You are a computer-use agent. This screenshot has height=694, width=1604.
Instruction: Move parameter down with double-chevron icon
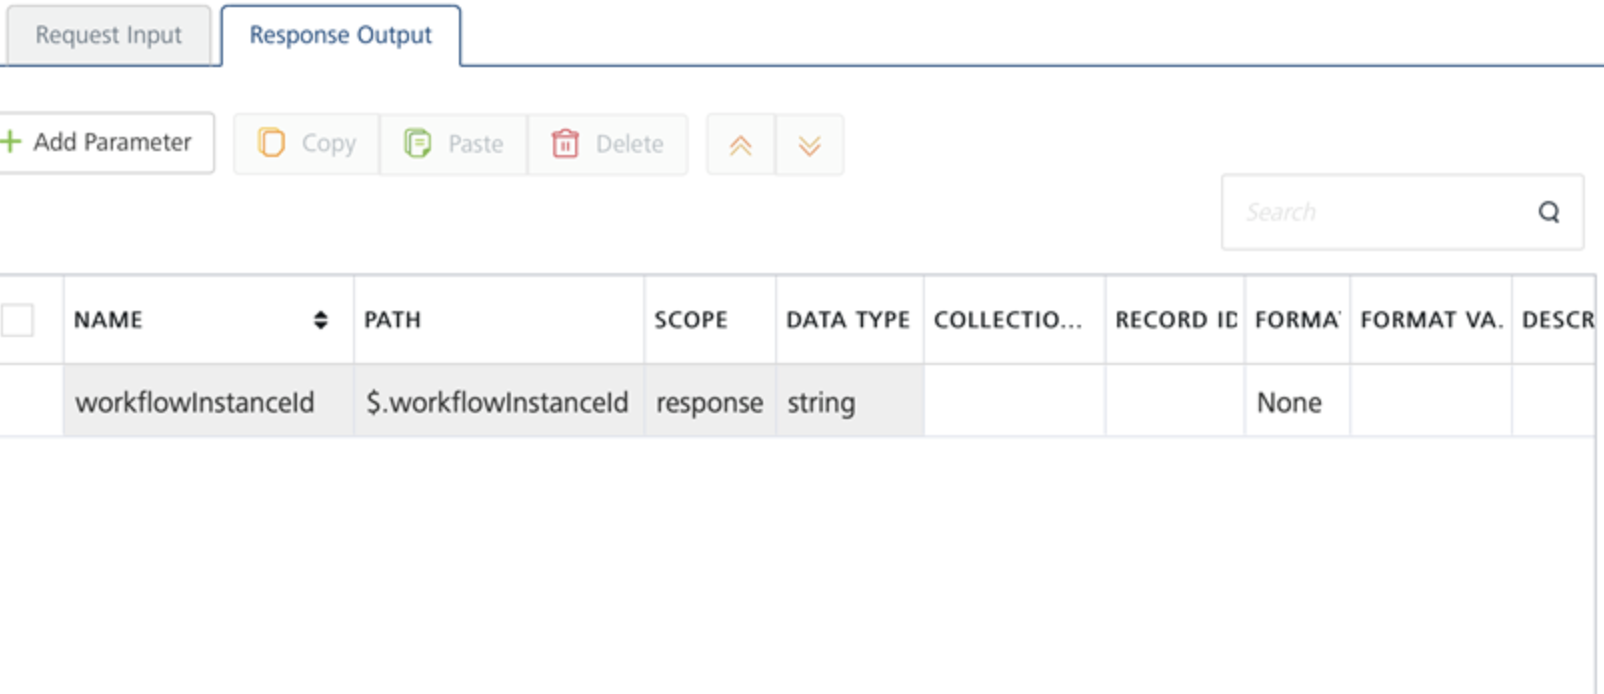click(809, 145)
